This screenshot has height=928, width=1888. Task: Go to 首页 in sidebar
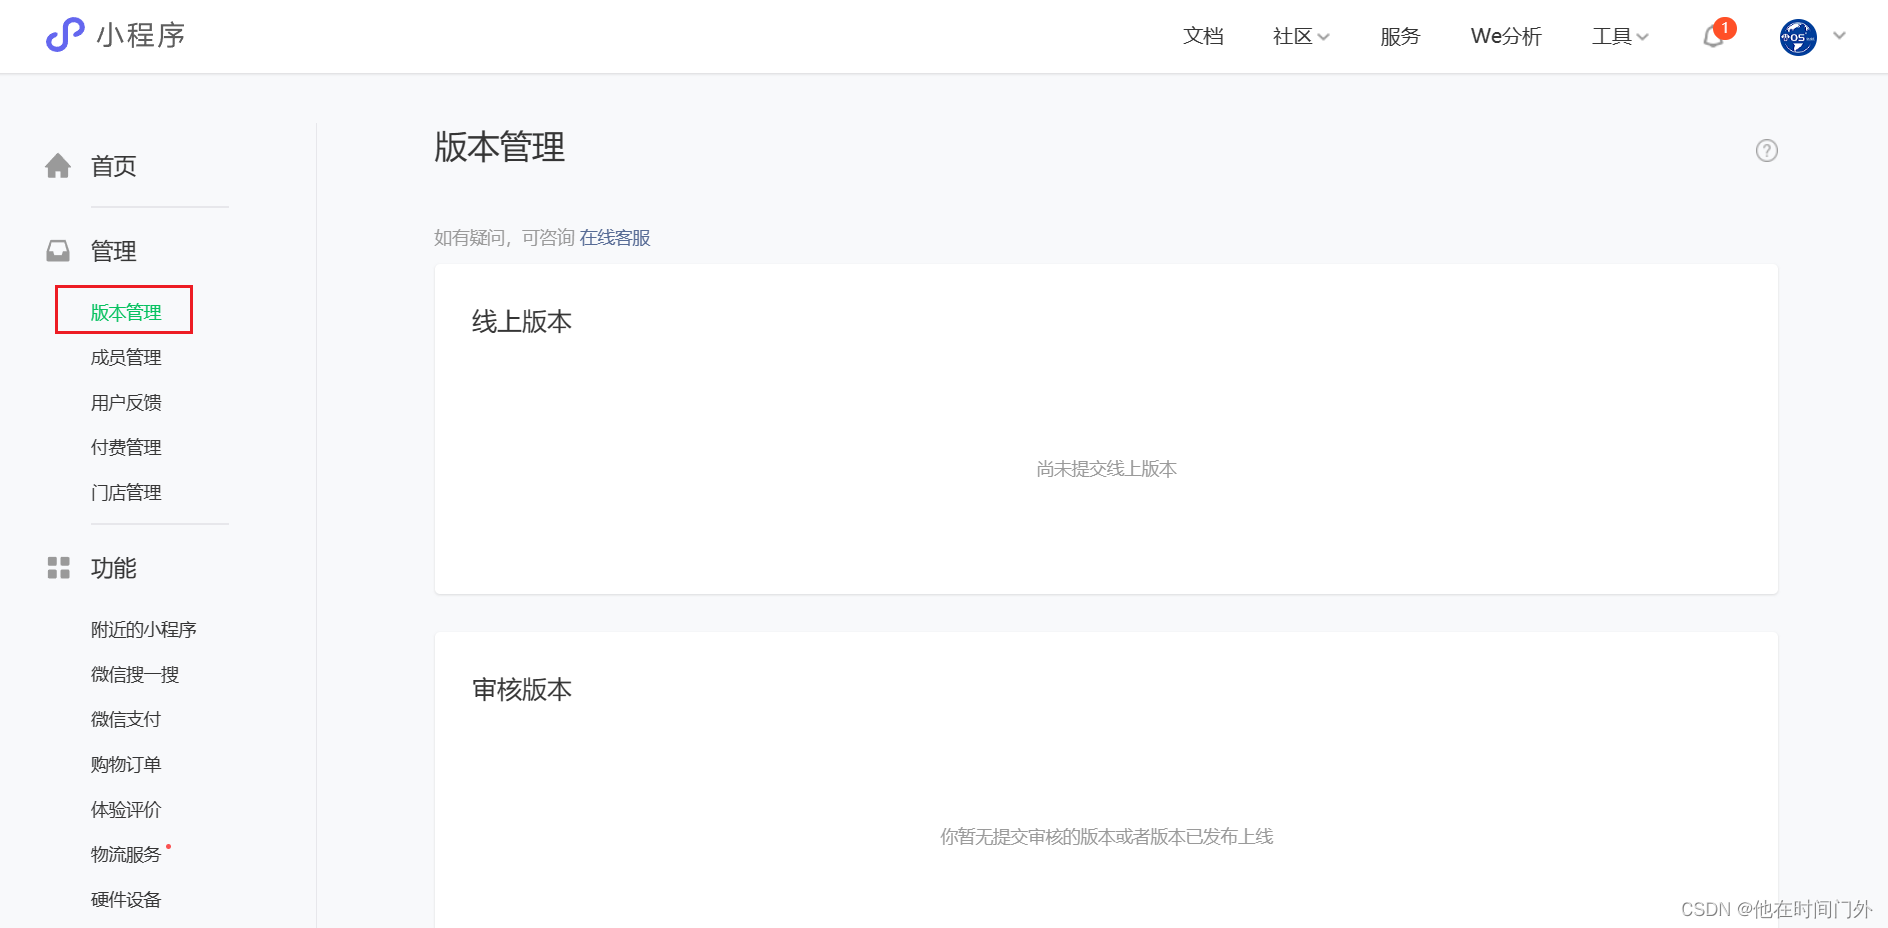coord(113,166)
